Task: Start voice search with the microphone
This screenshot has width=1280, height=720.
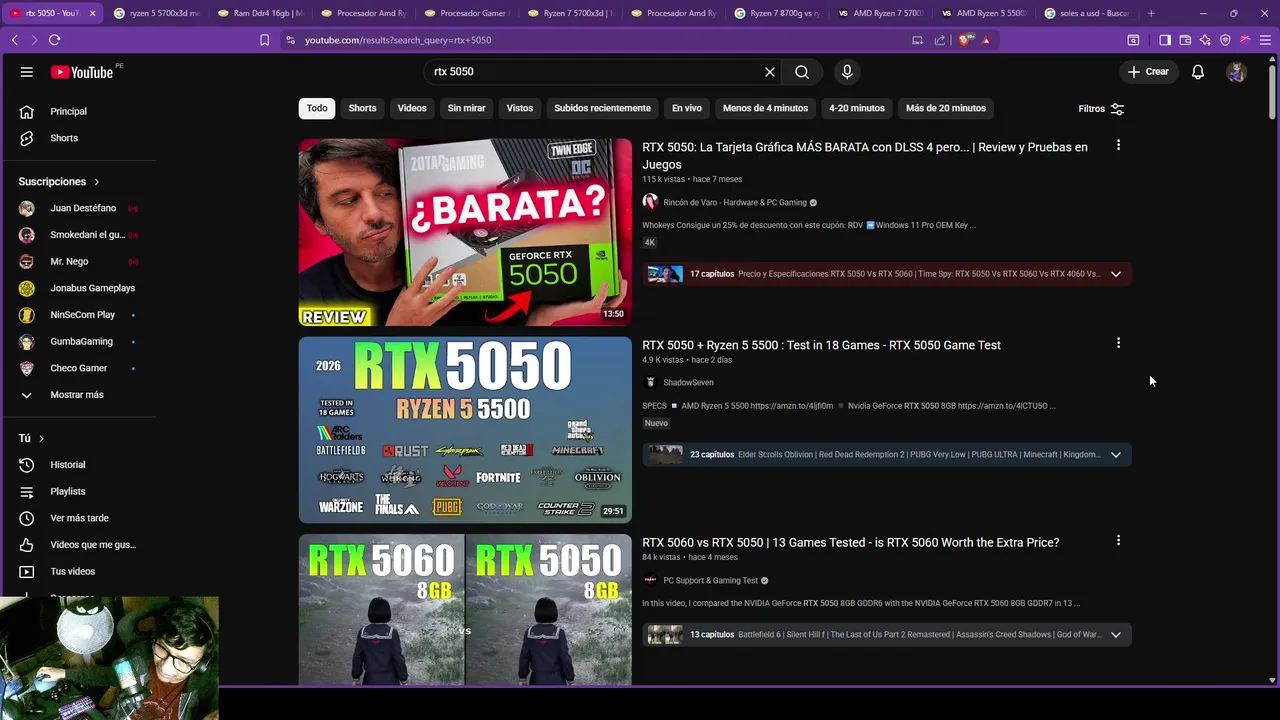Action: (847, 72)
